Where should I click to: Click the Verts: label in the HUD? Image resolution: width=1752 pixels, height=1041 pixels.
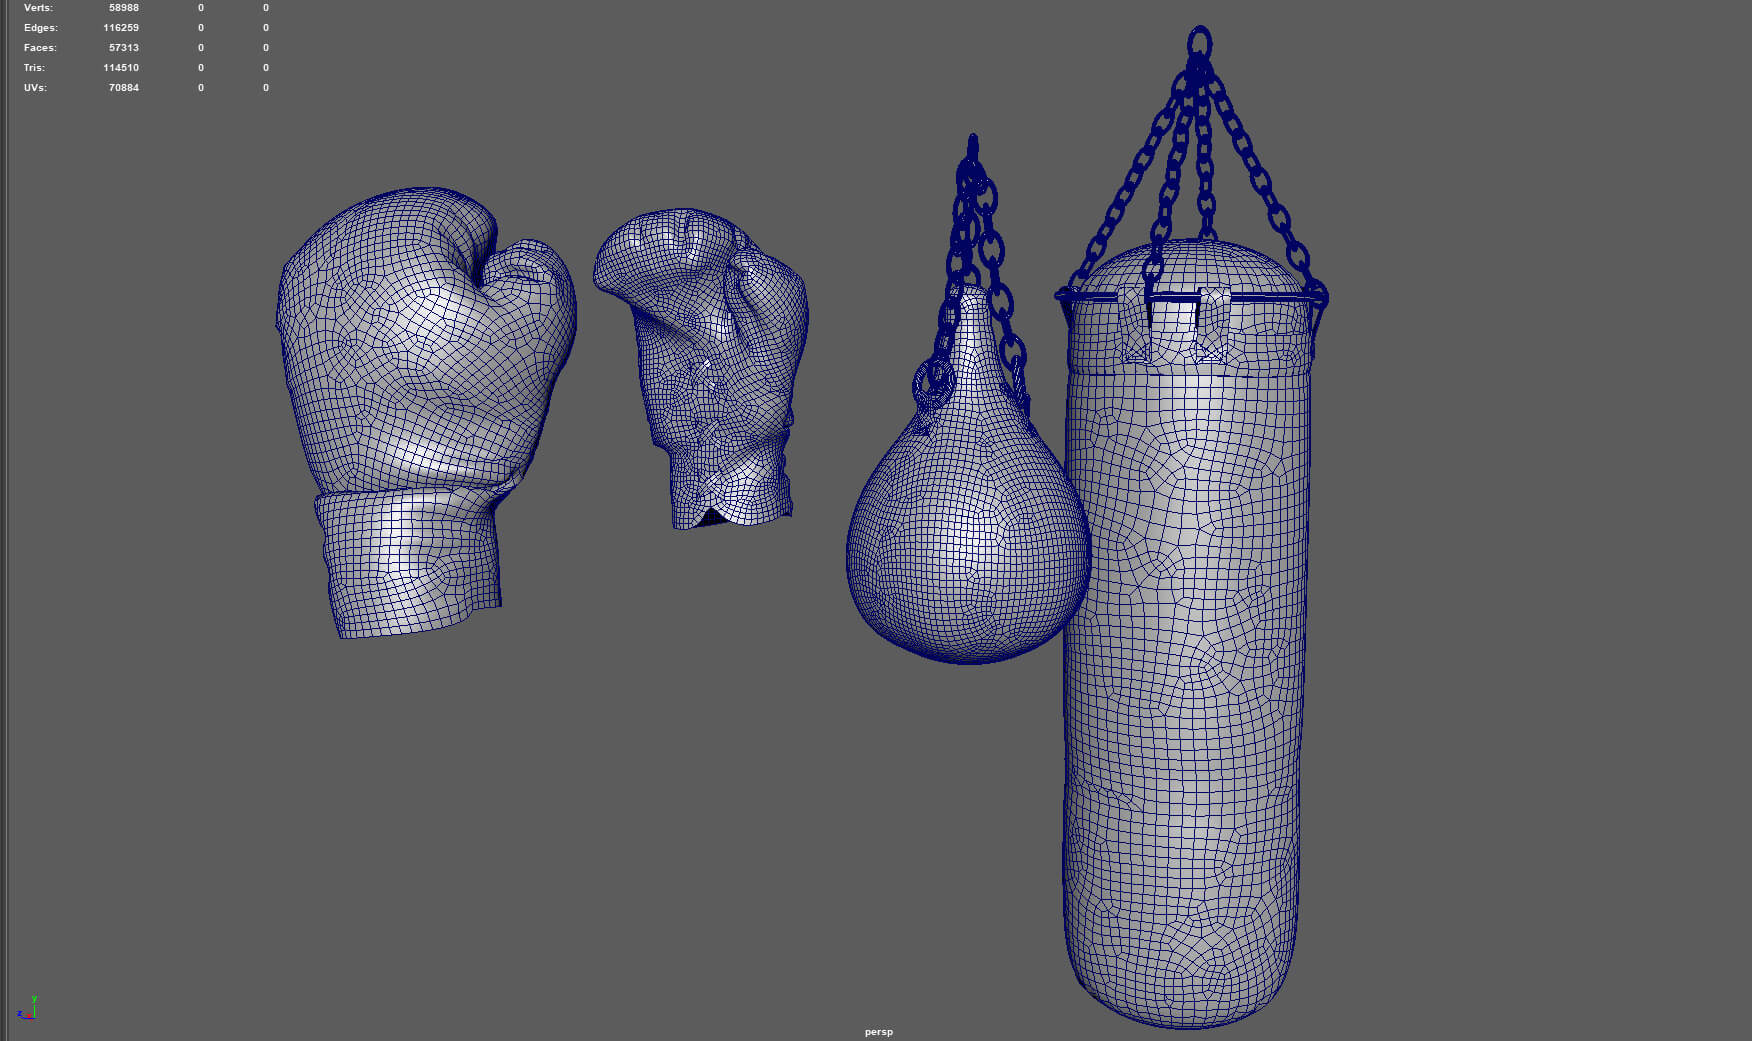(x=38, y=8)
